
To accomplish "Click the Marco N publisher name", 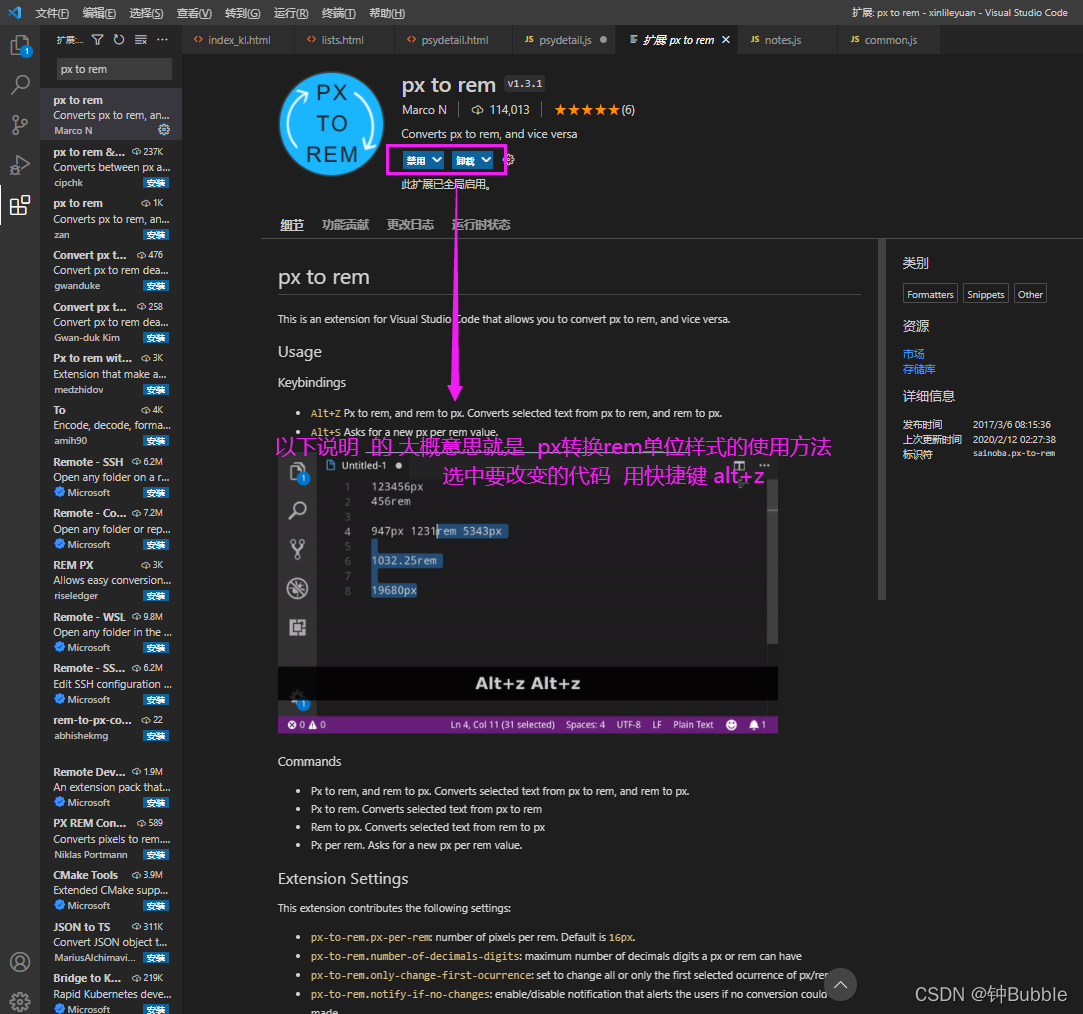I will coord(424,110).
